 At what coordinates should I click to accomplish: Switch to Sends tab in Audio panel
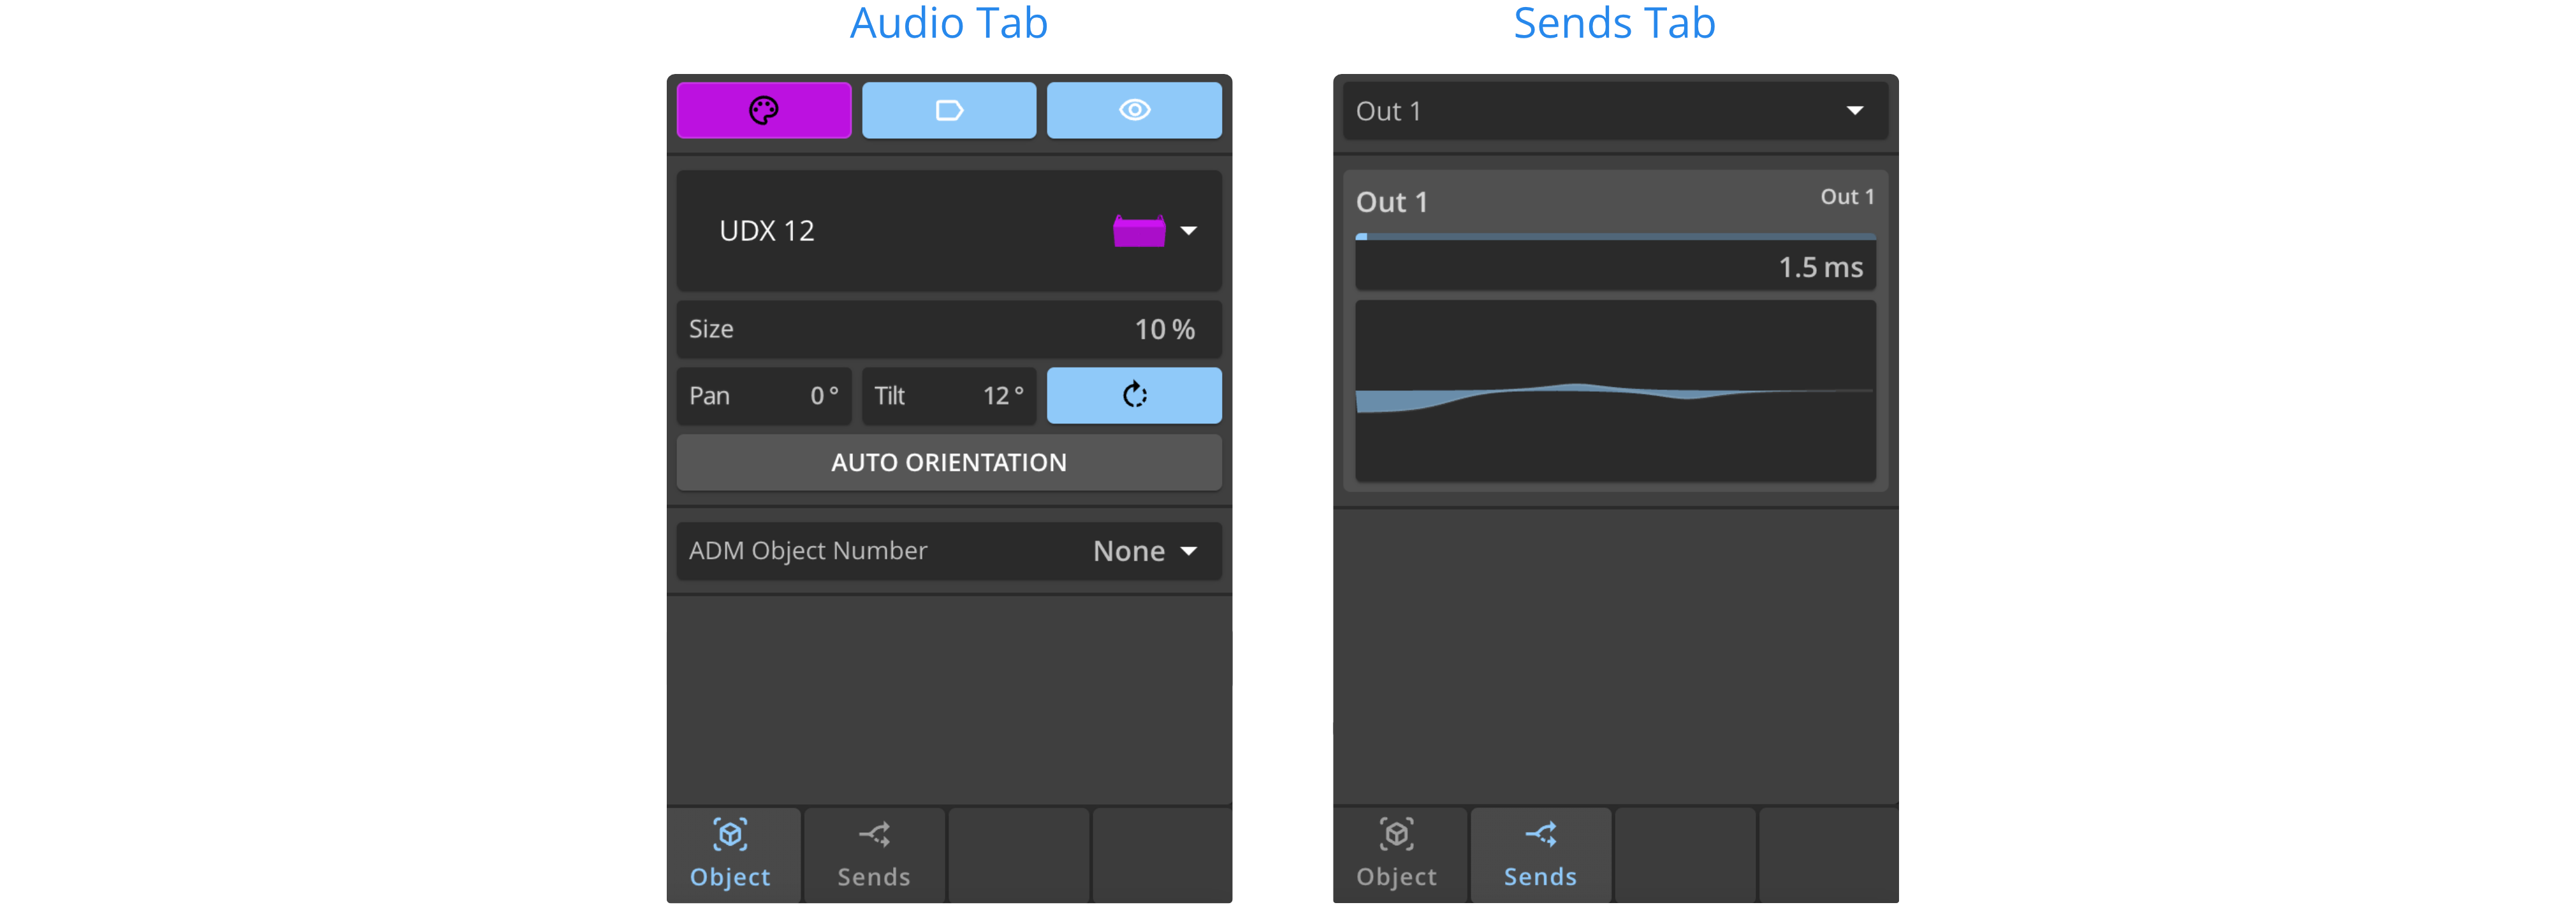tap(874, 856)
